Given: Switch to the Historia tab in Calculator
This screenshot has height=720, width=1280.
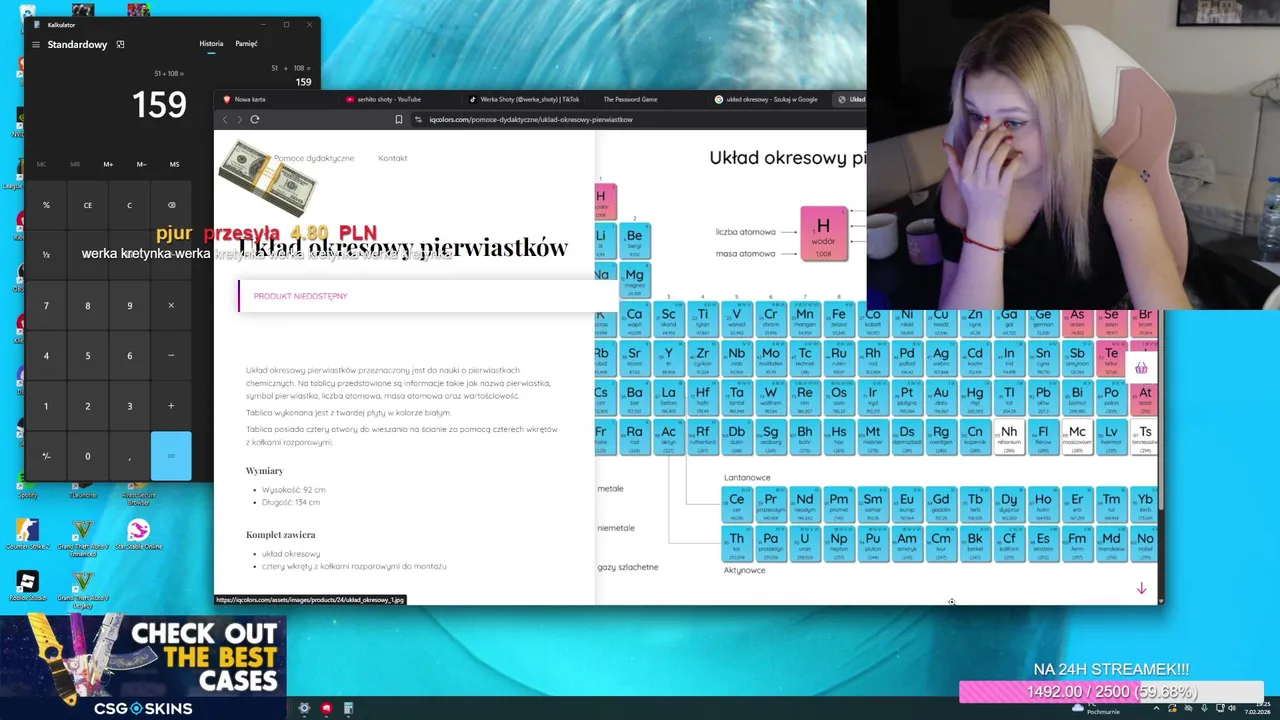Looking at the screenshot, I should [211, 44].
